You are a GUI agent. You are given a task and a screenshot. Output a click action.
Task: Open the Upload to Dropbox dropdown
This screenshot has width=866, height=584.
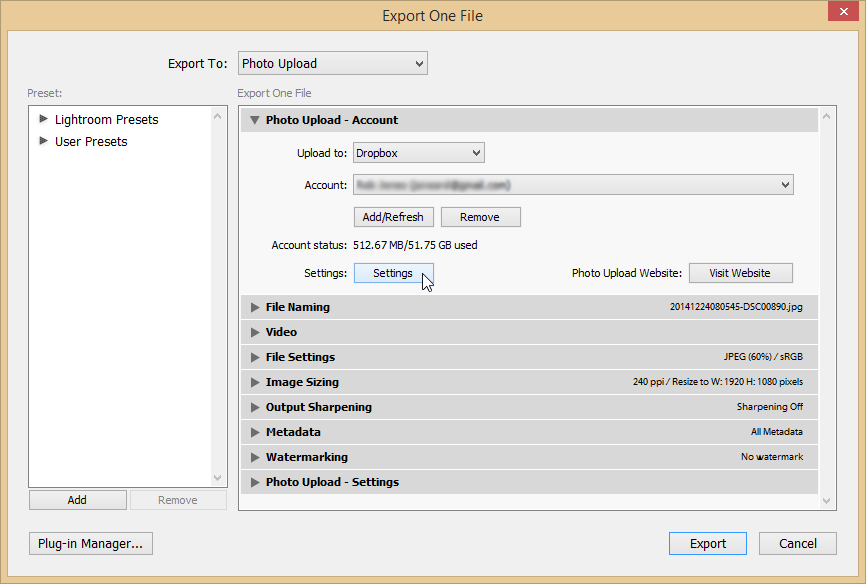[418, 153]
